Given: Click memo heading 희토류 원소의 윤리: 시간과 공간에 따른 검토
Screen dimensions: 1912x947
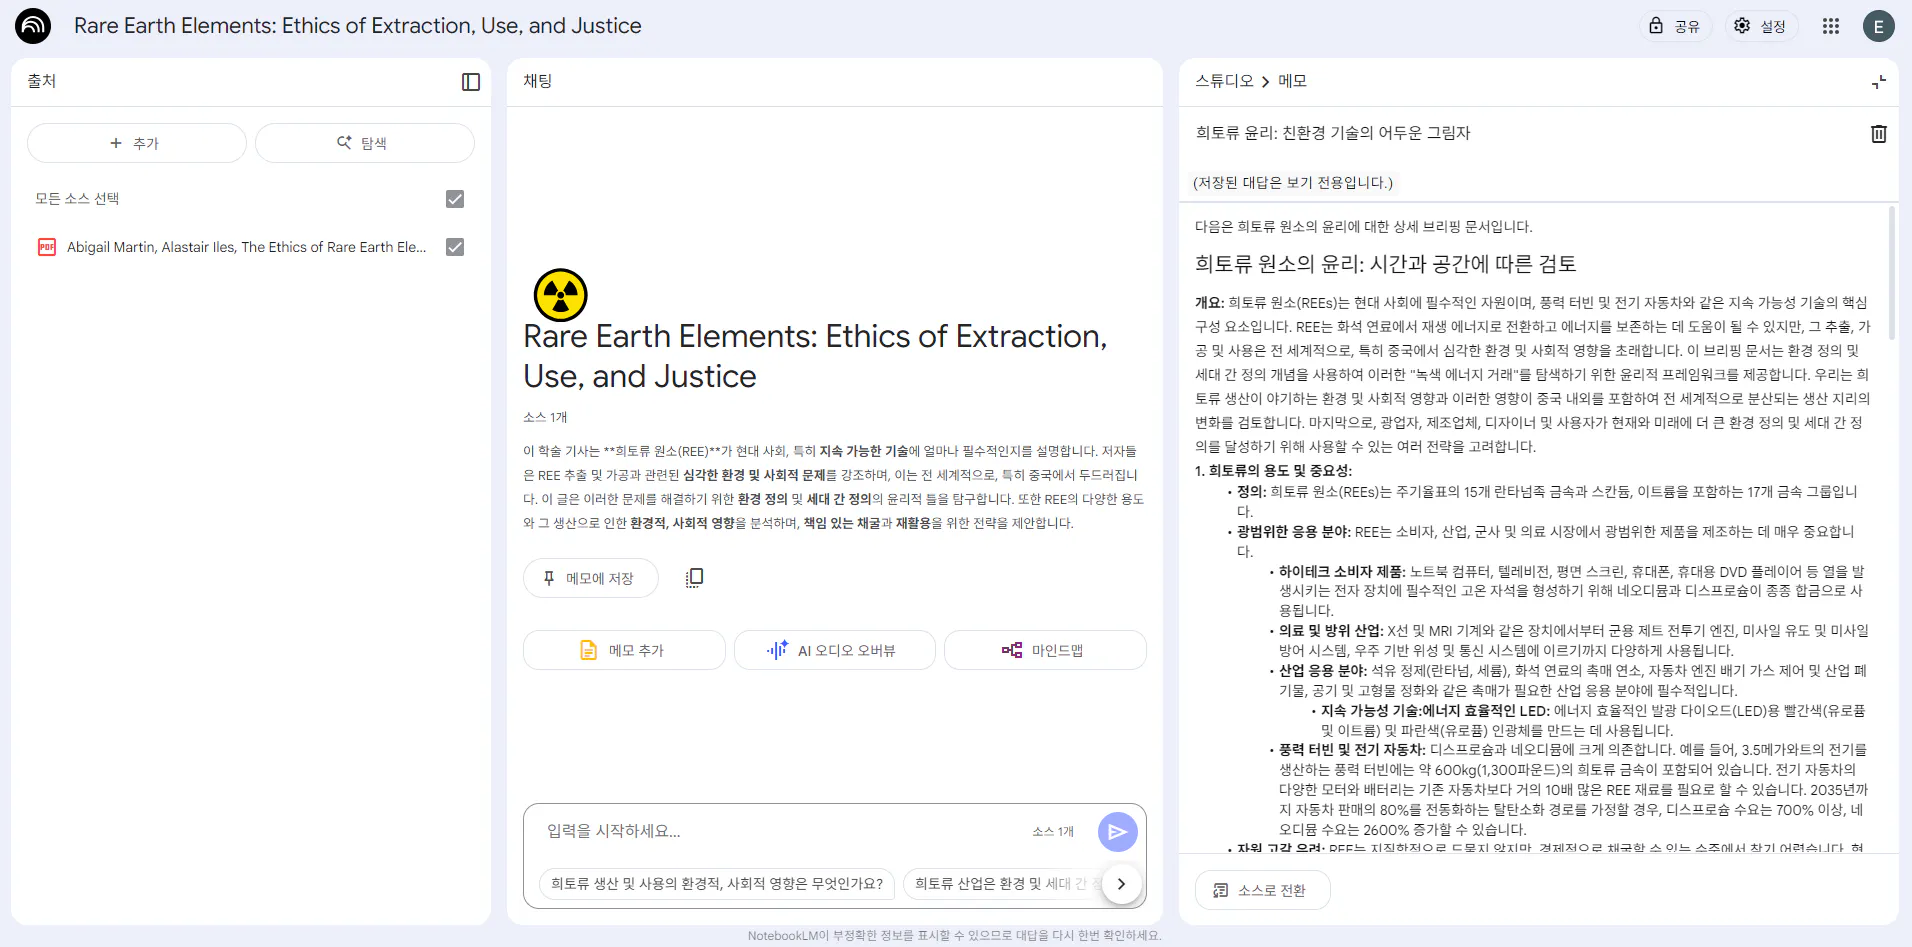Looking at the screenshot, I should pyautogui.click(x=1385, y=264).
